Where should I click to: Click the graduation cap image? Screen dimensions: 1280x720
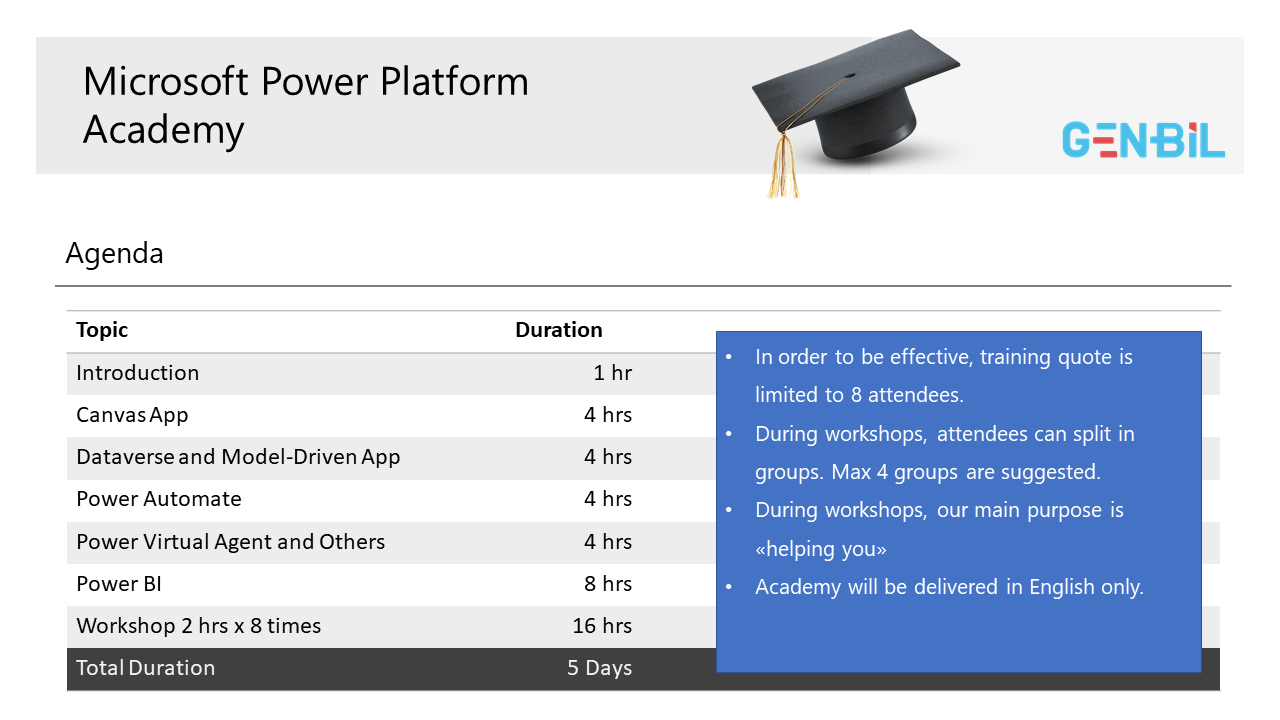[x=855, y=112]
